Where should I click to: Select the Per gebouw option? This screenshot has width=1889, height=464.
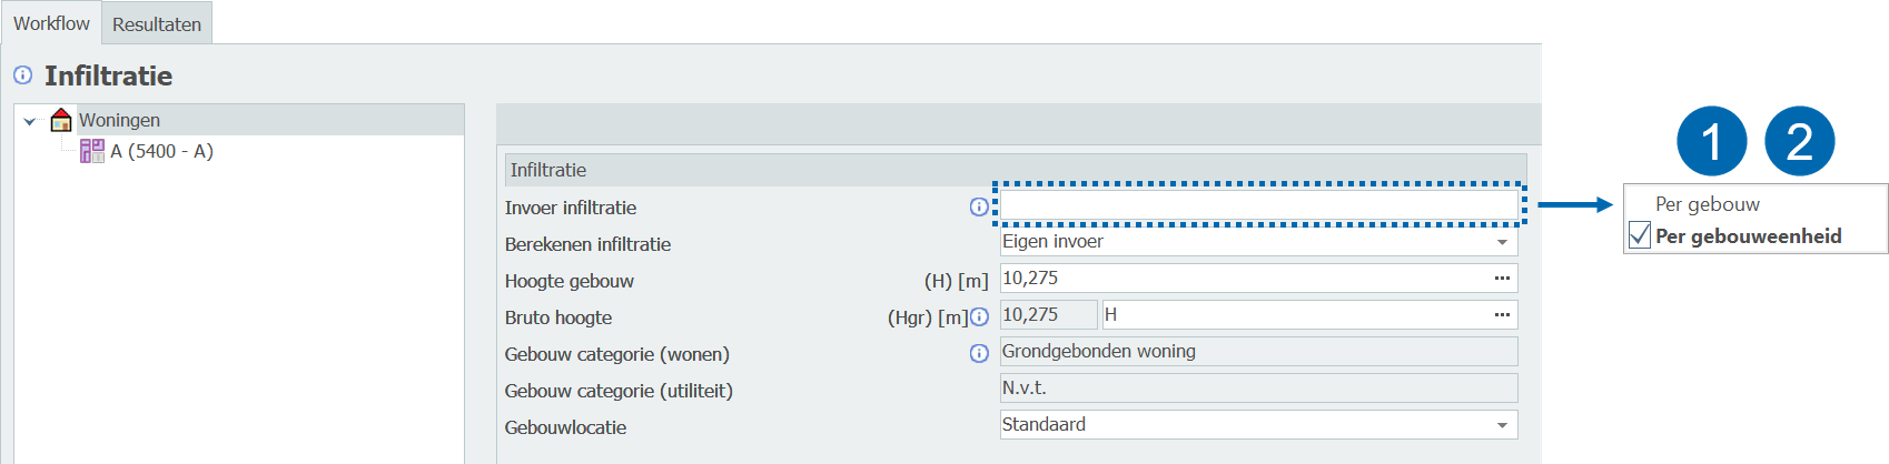pos(1707,204)
